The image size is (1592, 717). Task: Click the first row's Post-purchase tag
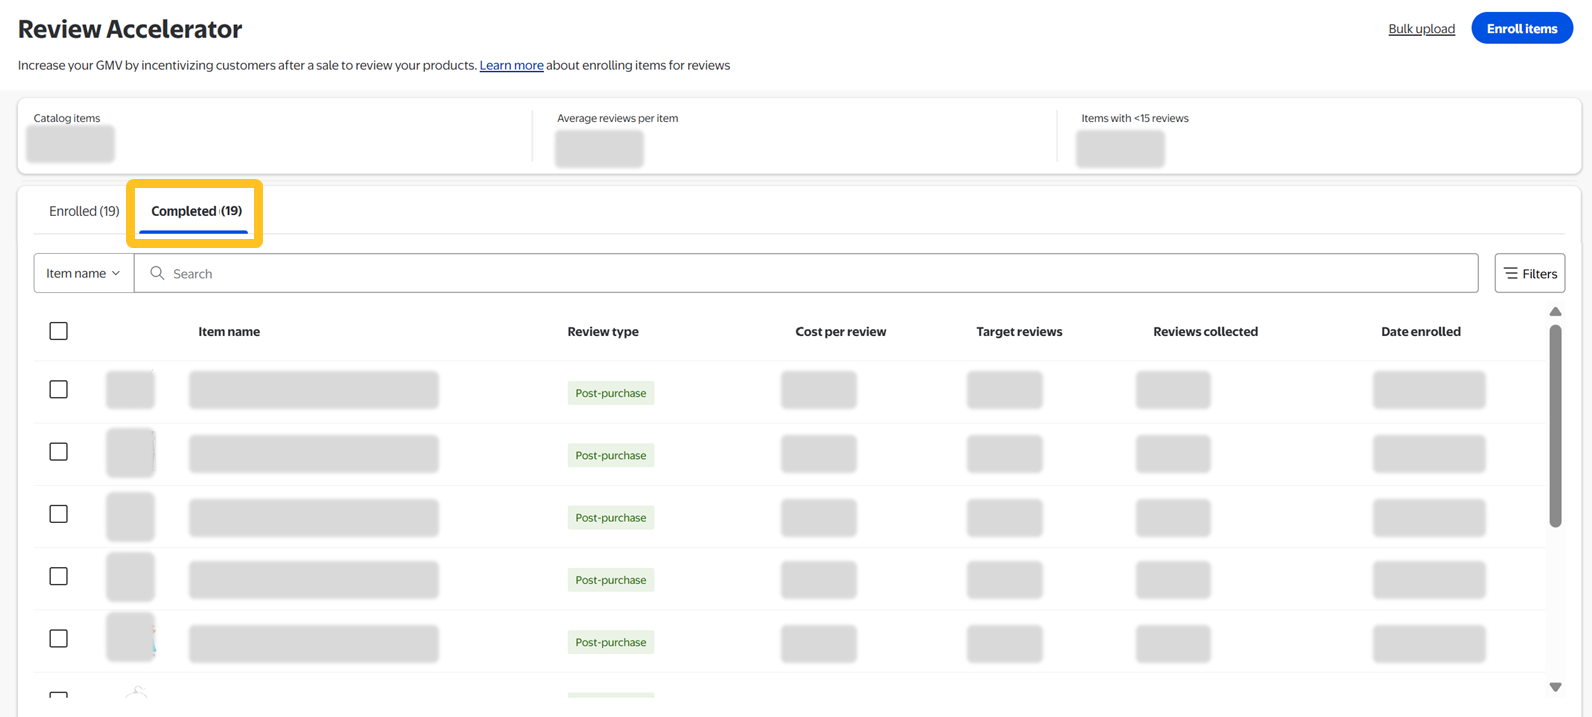click(x=610, y=393)
